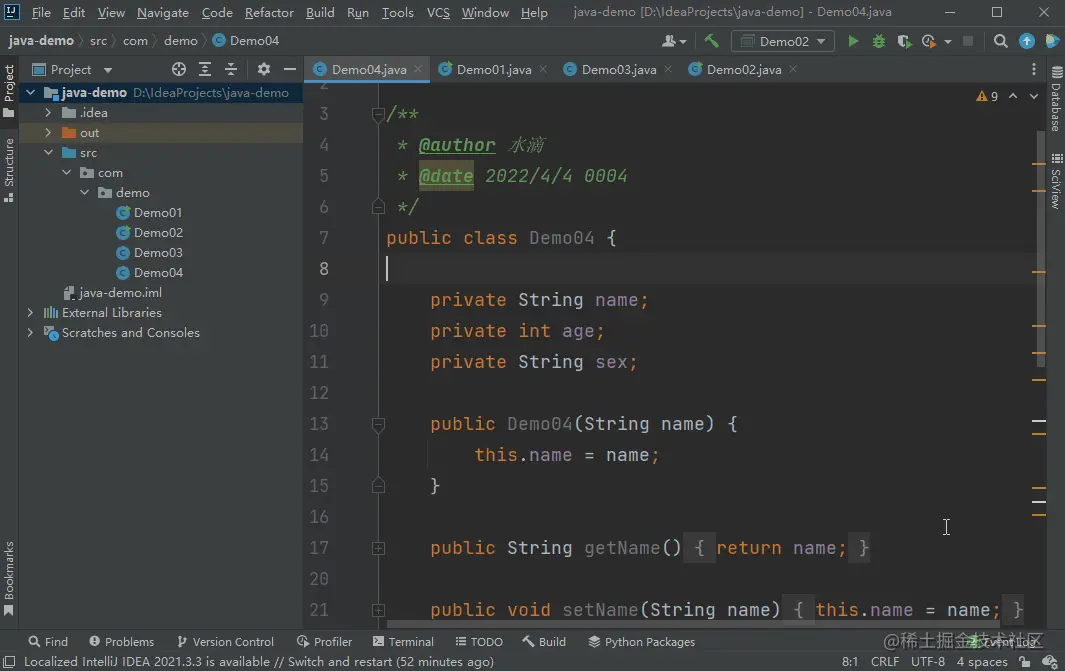This screenshot has height=671, width=1065.
Task: Toggle code fold on the getName method
Action: click(379, 548)
